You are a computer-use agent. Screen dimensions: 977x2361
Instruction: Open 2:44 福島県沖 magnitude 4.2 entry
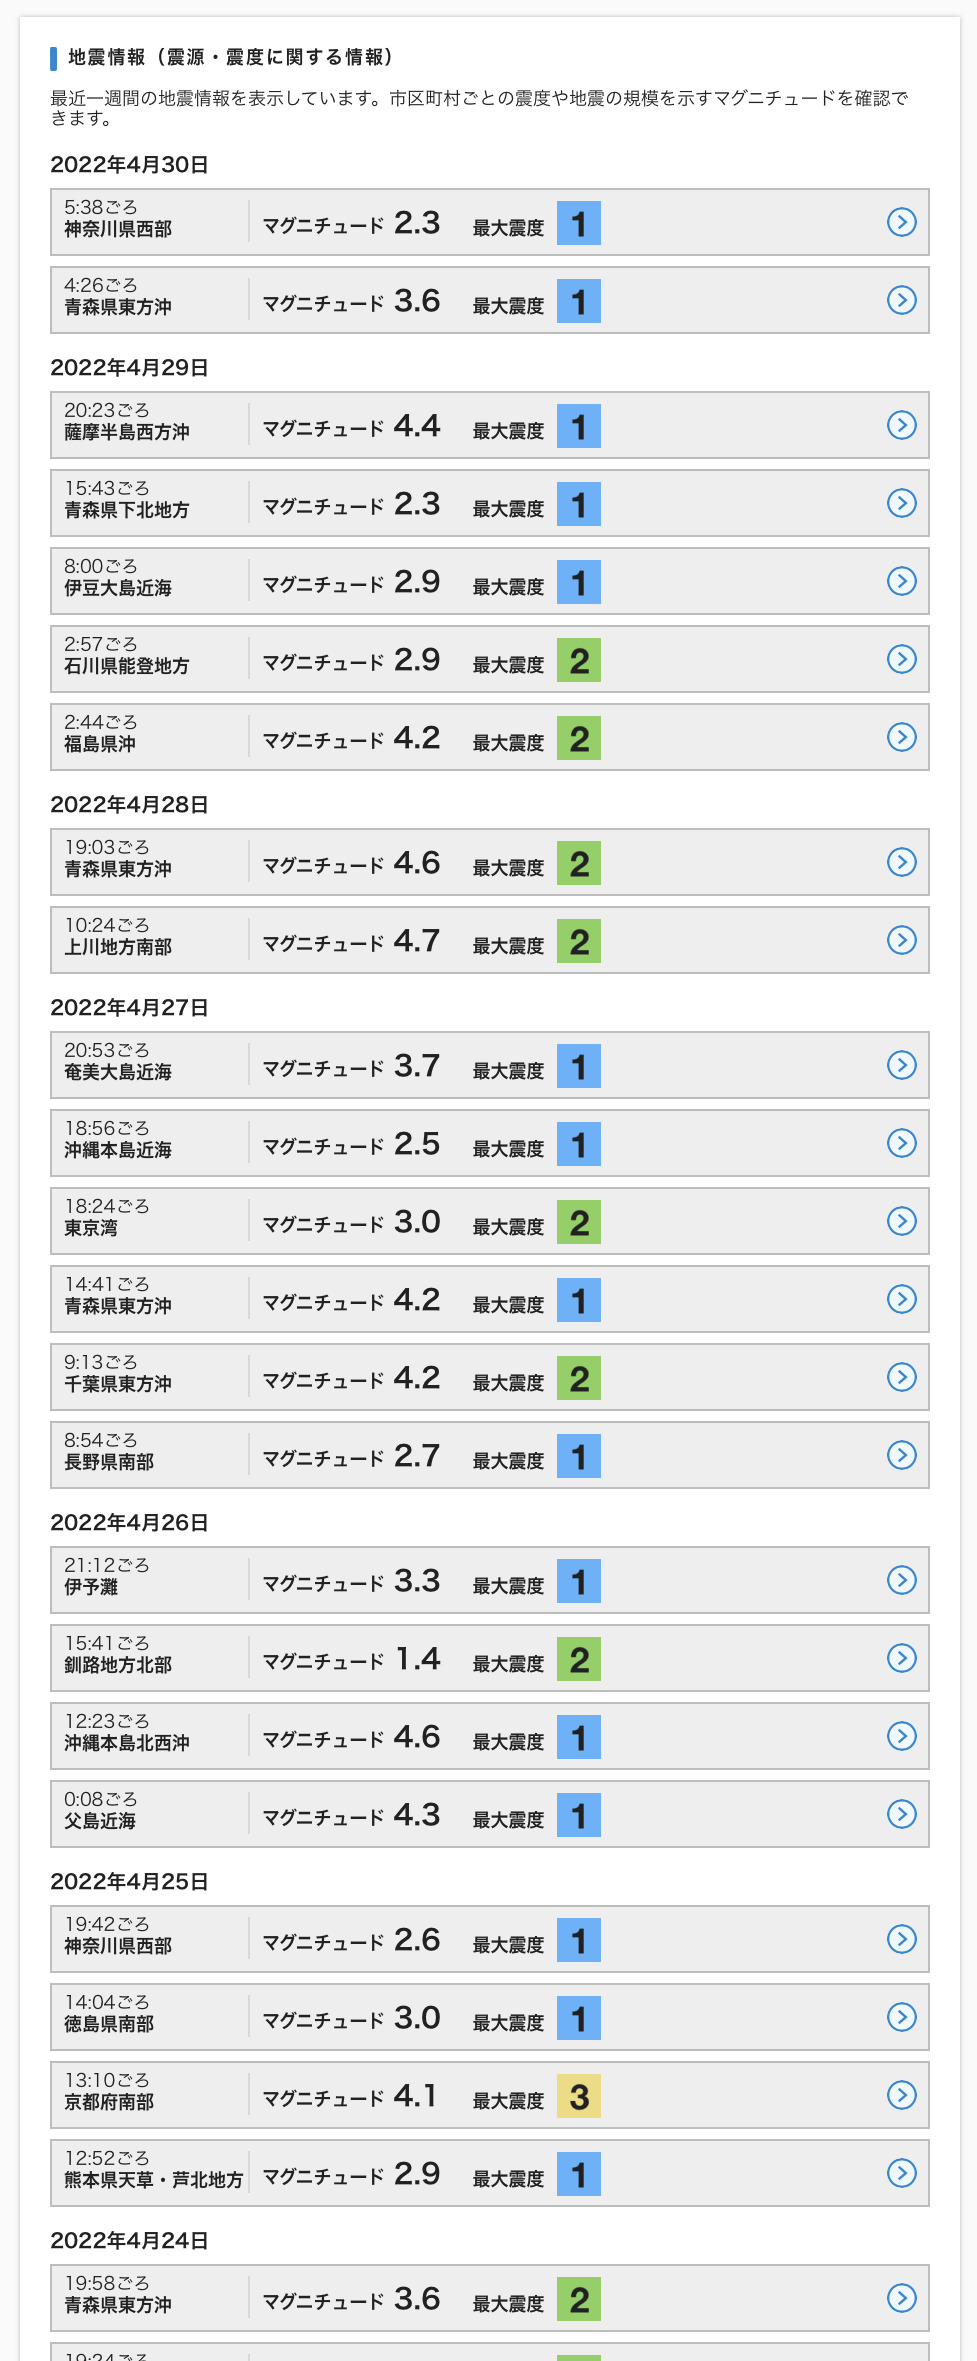click(490, 737)
